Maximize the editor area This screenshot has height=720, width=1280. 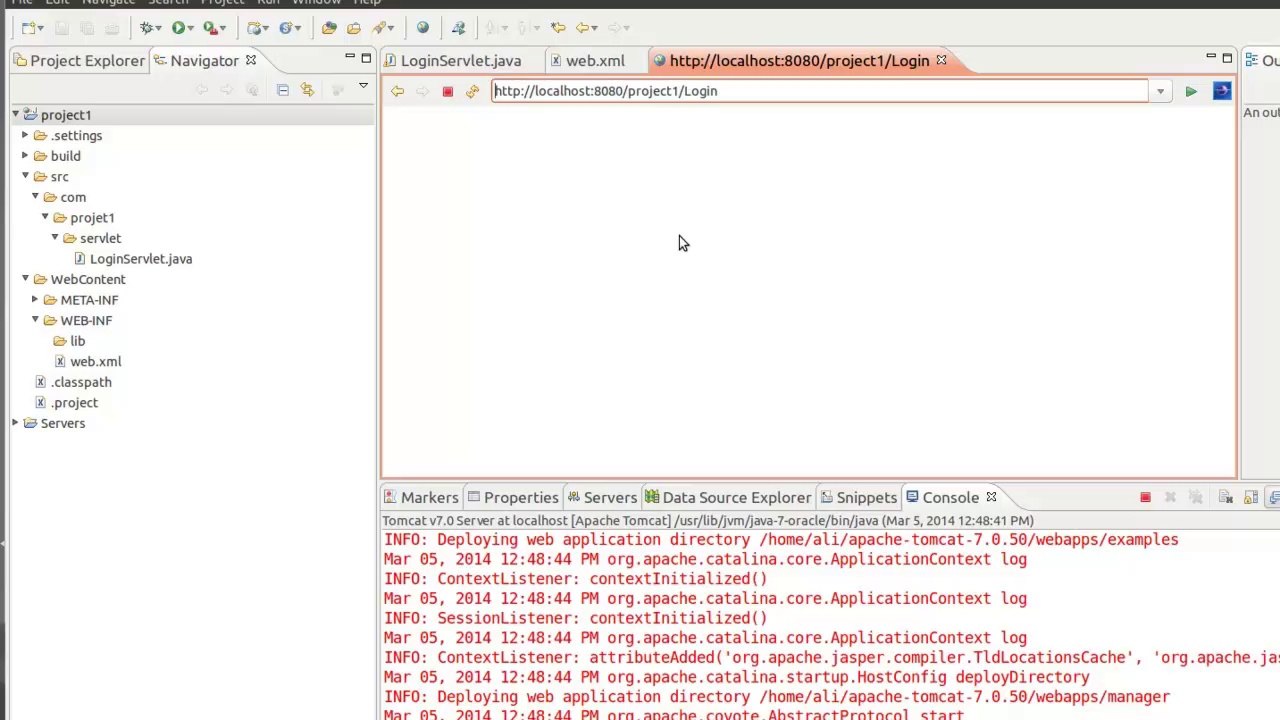(1228, 58)
